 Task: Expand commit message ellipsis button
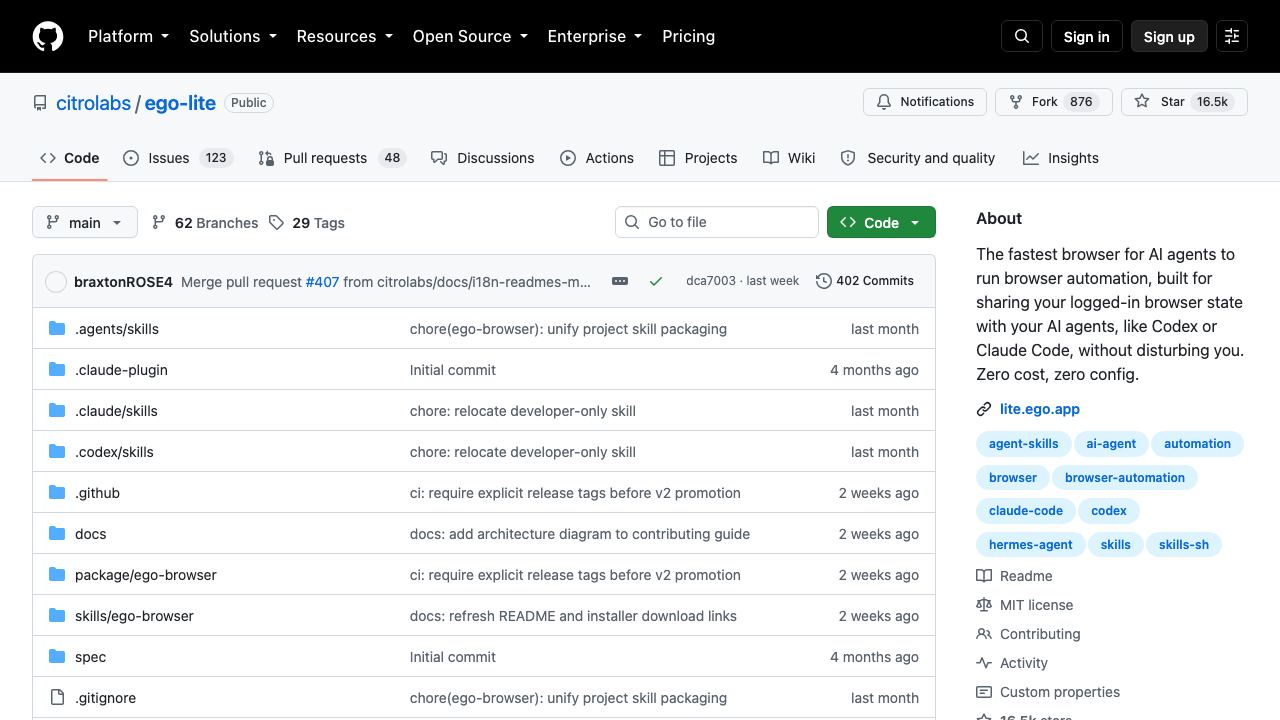620,281
